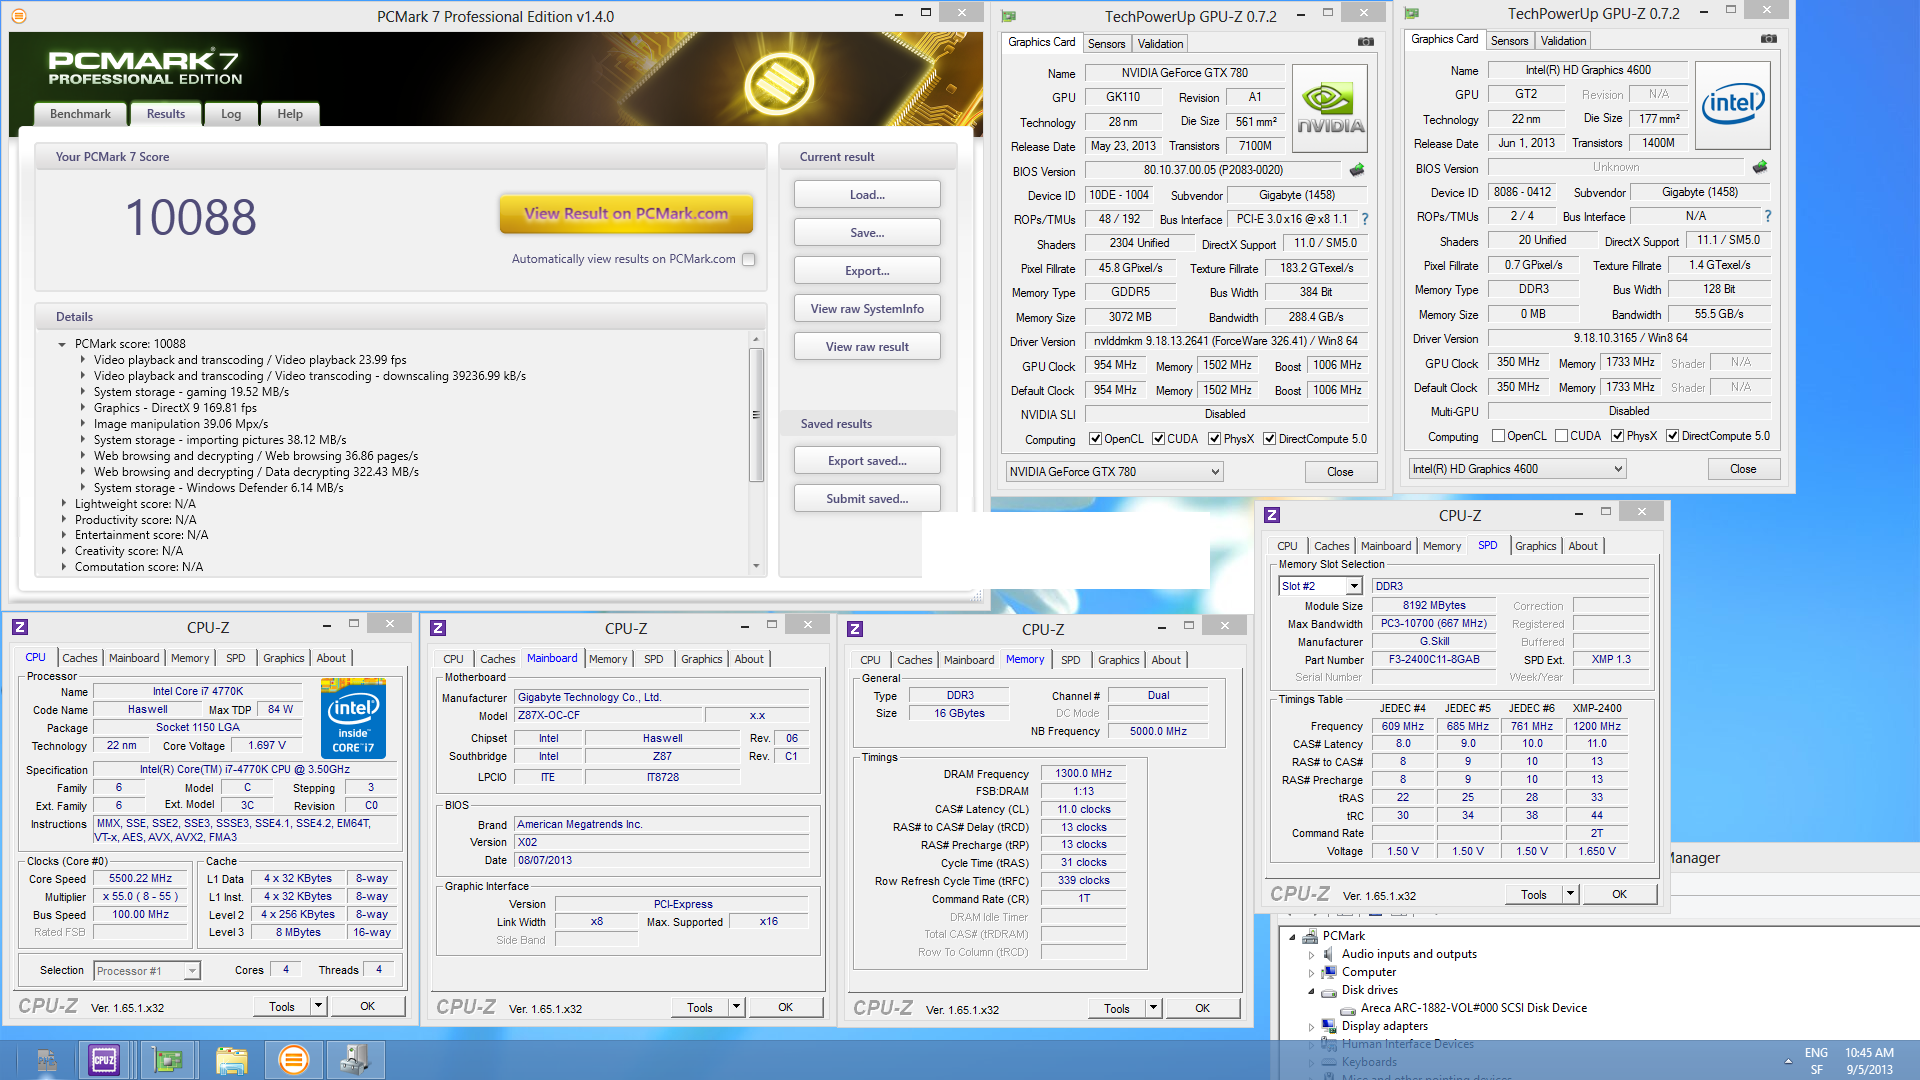Expand Display adapters in Device Manager
Viewport: 1920px width, 1080px height.
tap(1311, 1026)
